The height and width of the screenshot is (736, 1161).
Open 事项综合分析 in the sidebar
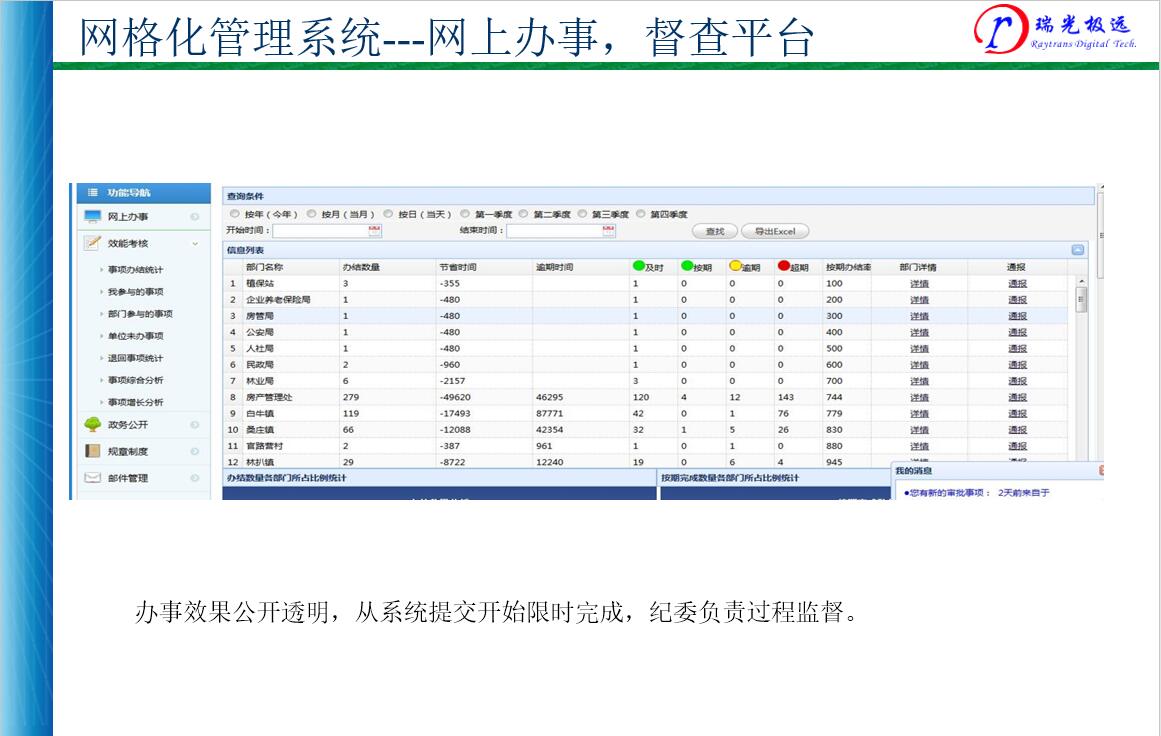coord(135,380)
